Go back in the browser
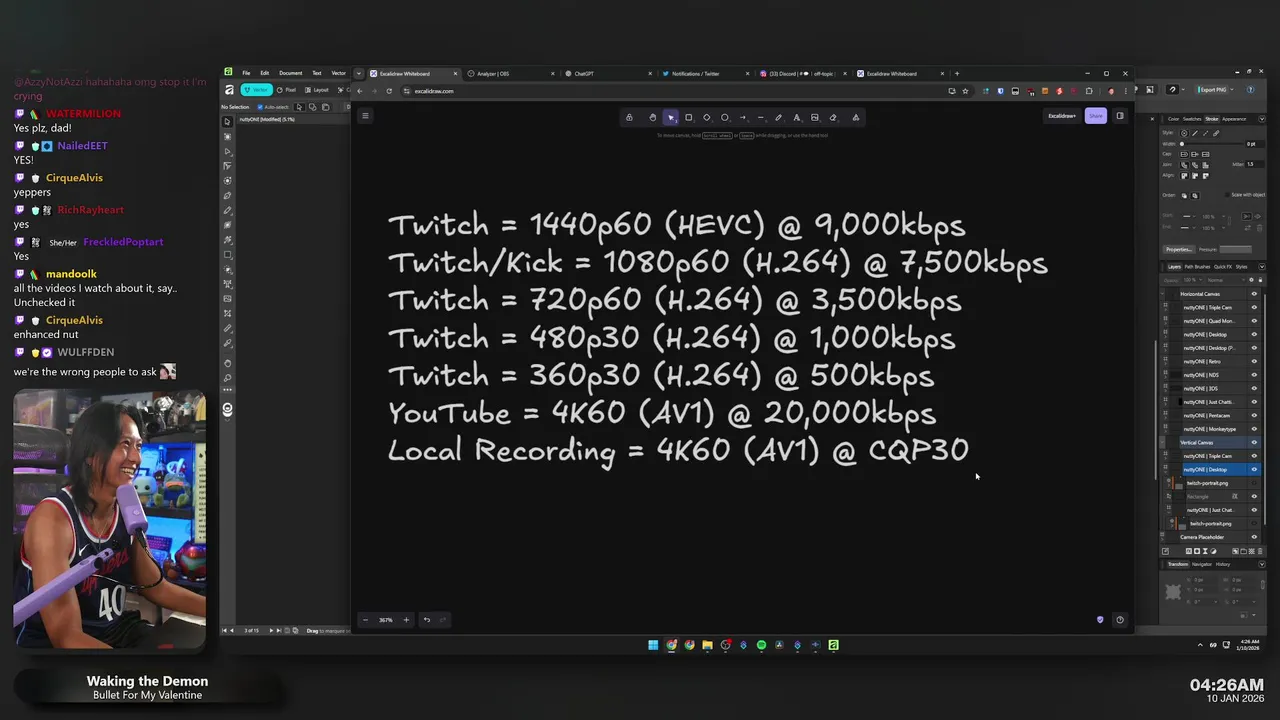 pos(361,91)
